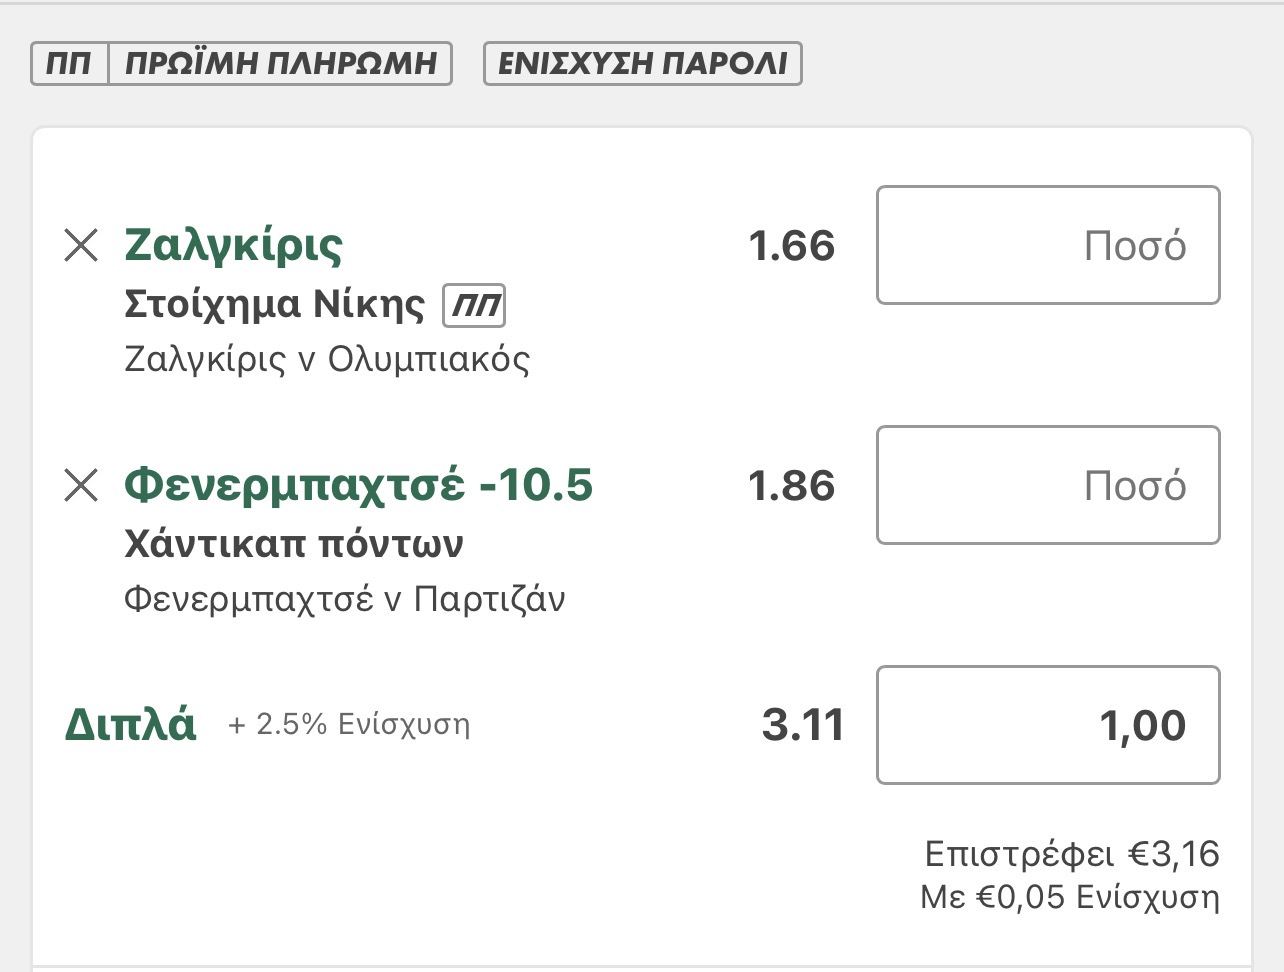Click the Με €0,05 Ενίσχυση boost amount
The width and height of the screenshot is (1284, 972).
(x=1069, y=897)
